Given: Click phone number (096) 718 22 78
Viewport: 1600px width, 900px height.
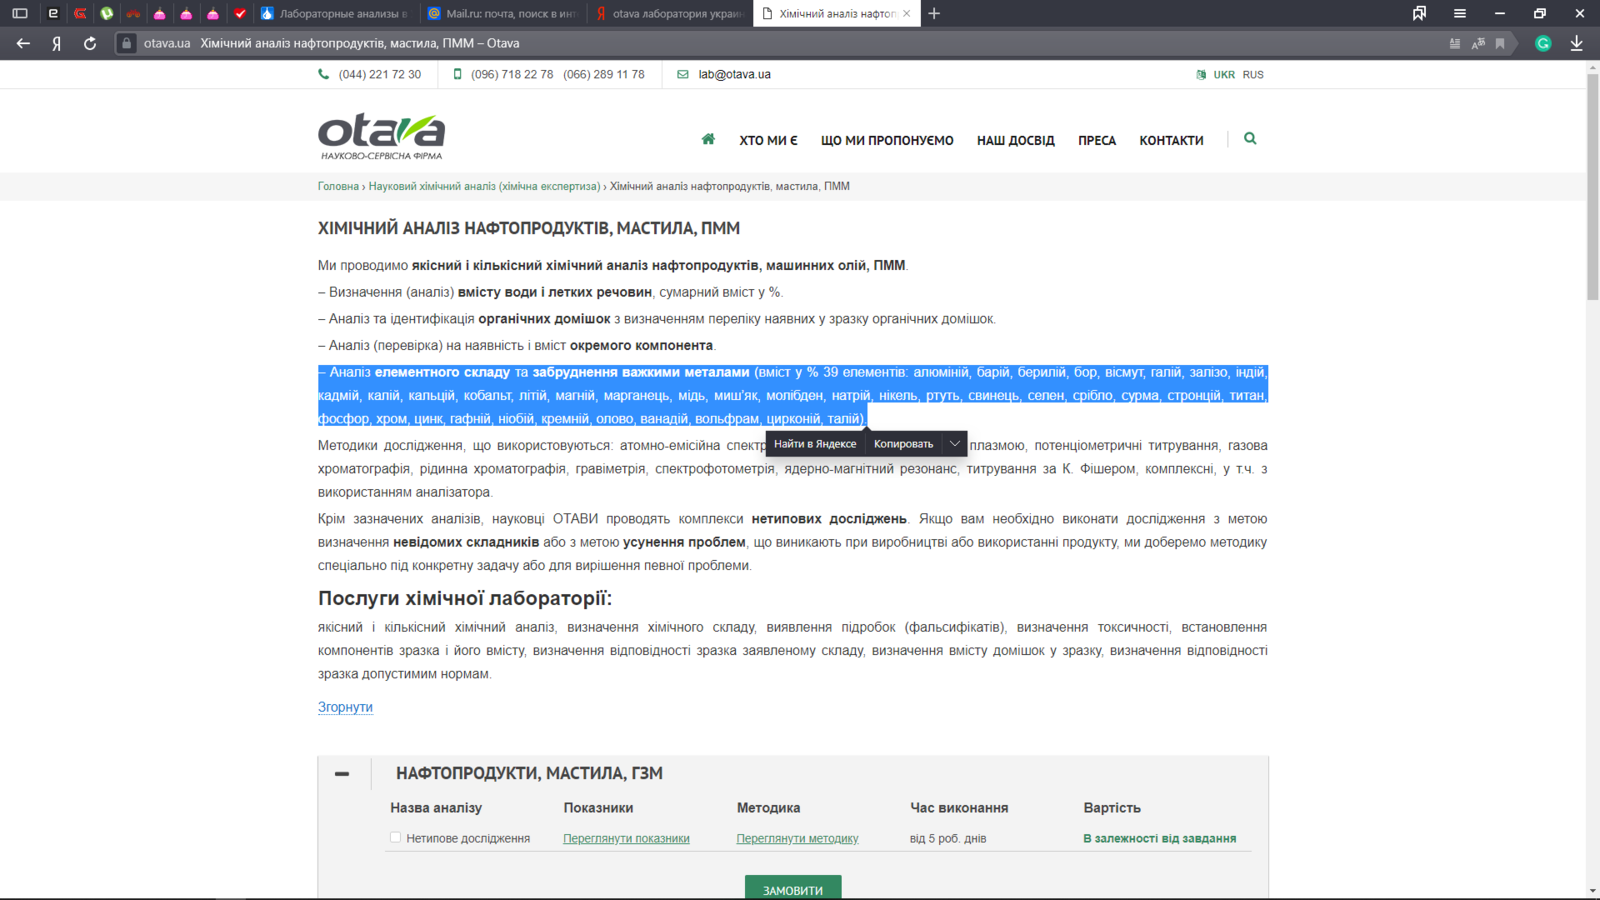Looking at the screenshot, I should (x=512, y=75).
